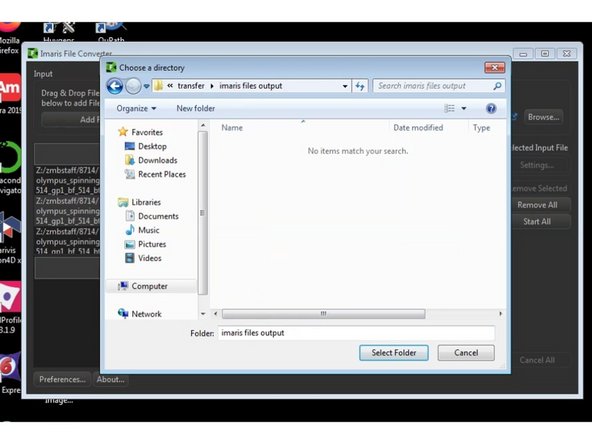Select Network in navigation pane
Viewport: 592px width, 444px height.
coord(140,314)
